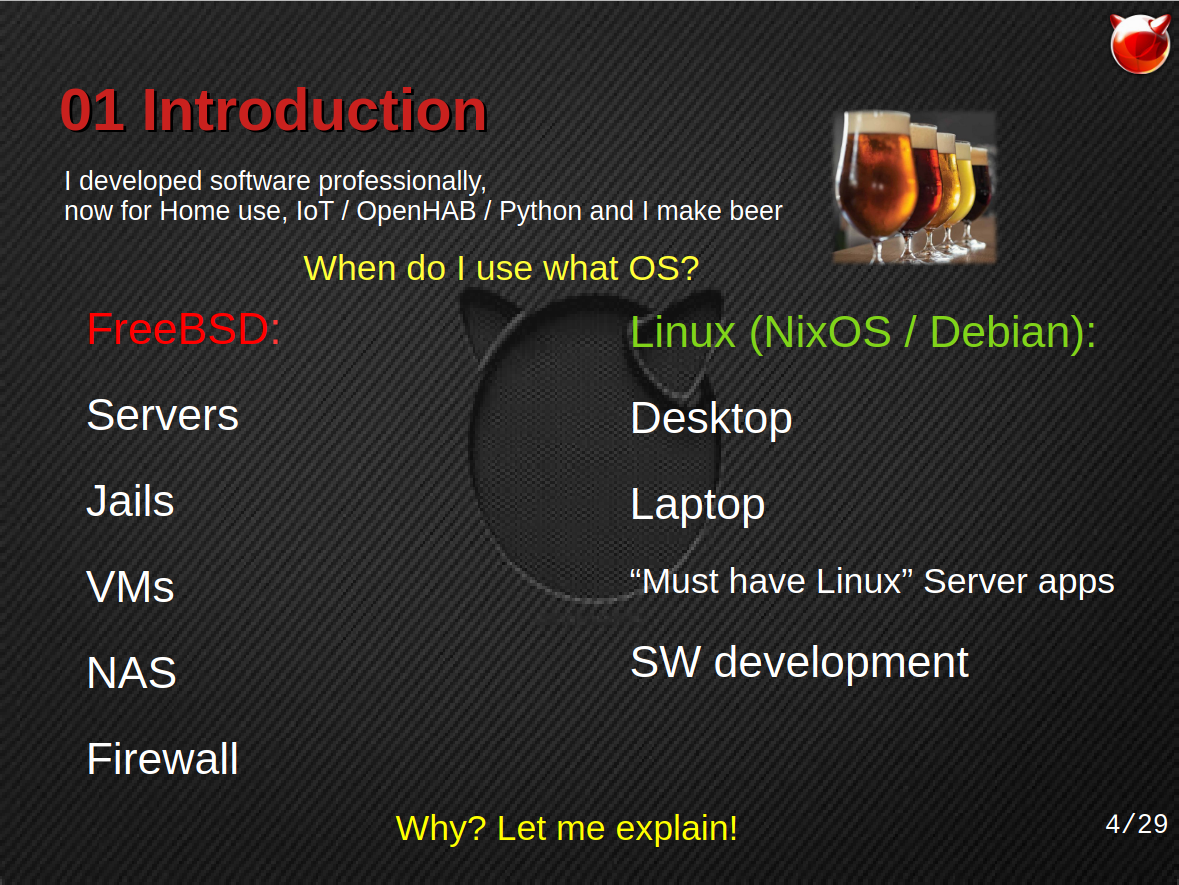Image resolution: width=1179 pixels, height=885 pixels.
Task: Click the red 'FreeBSD:' heading
Action: 184,329
